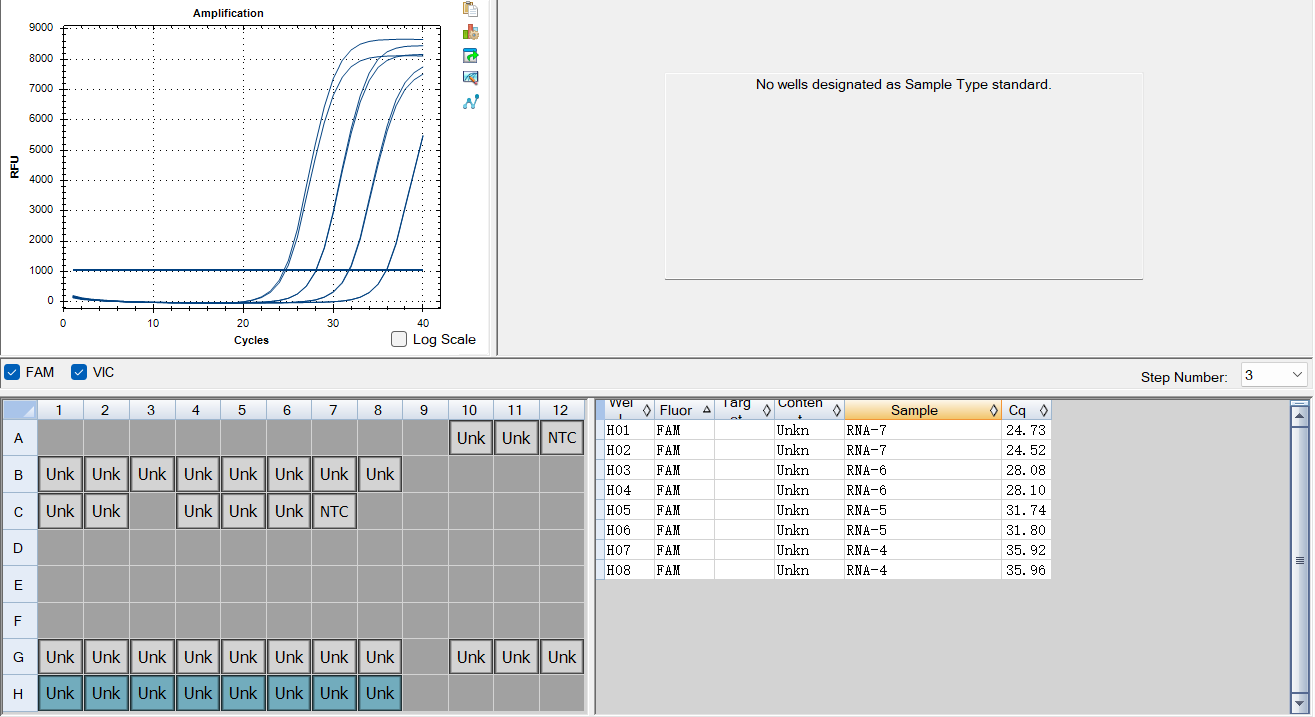The width and height of the screenshot is (1315, 717).
Task: Toggle the Log Scale checkbox
Action: pos(399,339)
